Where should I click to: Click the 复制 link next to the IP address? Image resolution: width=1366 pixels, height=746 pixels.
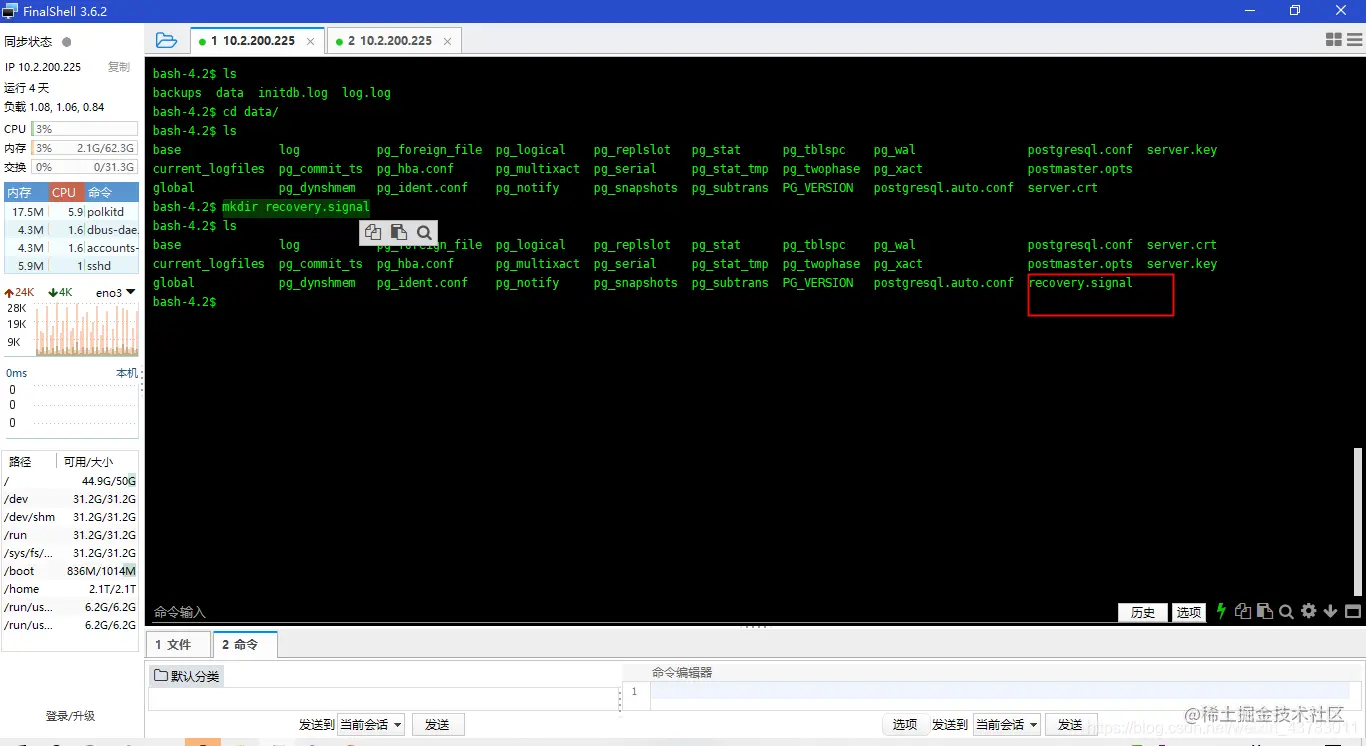point(119,67)
